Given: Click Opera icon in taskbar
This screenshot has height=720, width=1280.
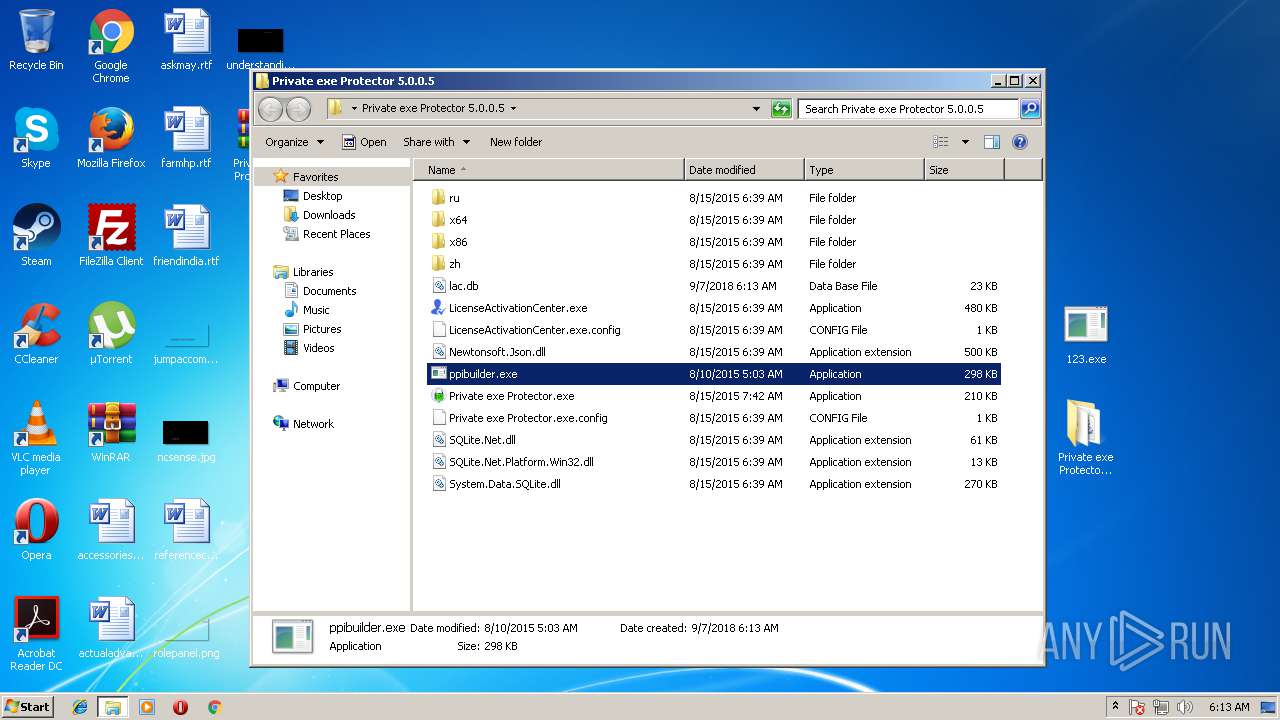Looking at the screenshot, I should coord(180,707).
